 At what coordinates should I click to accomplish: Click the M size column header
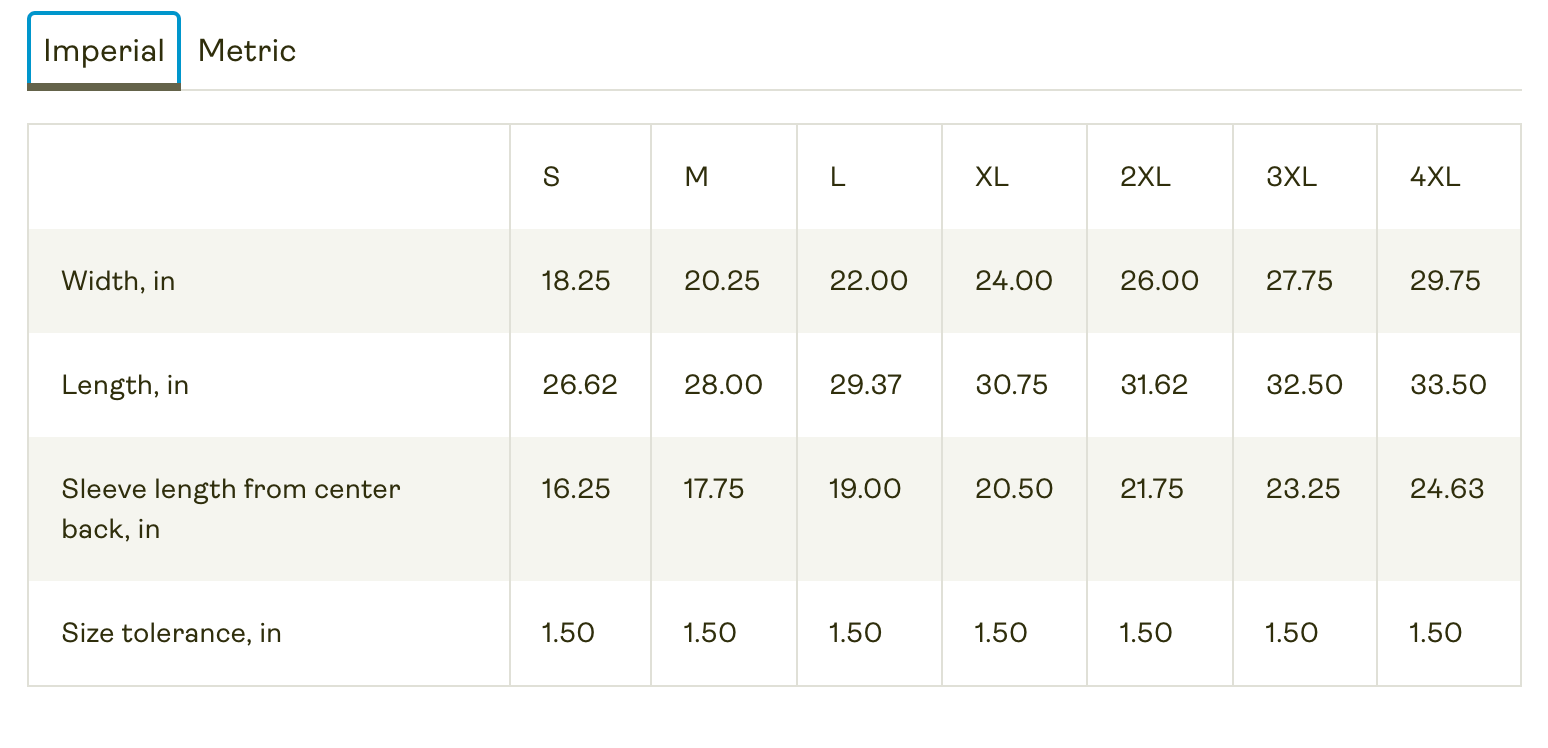tap(696, 178)
